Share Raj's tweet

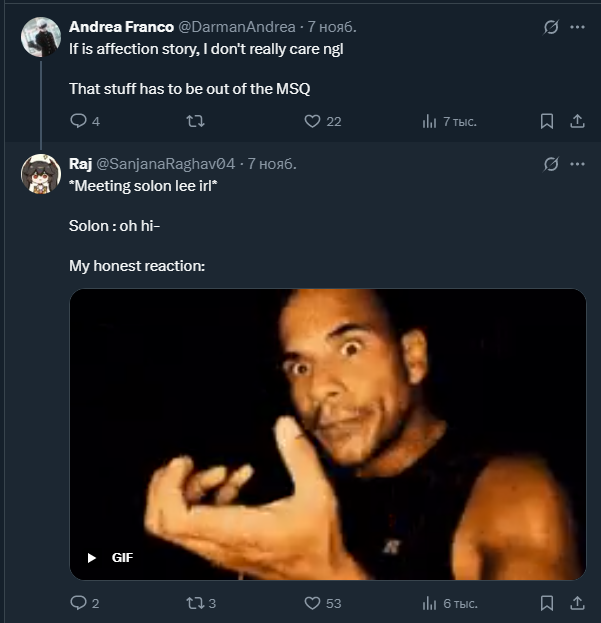pyautogui.click(x=577, y=603)
